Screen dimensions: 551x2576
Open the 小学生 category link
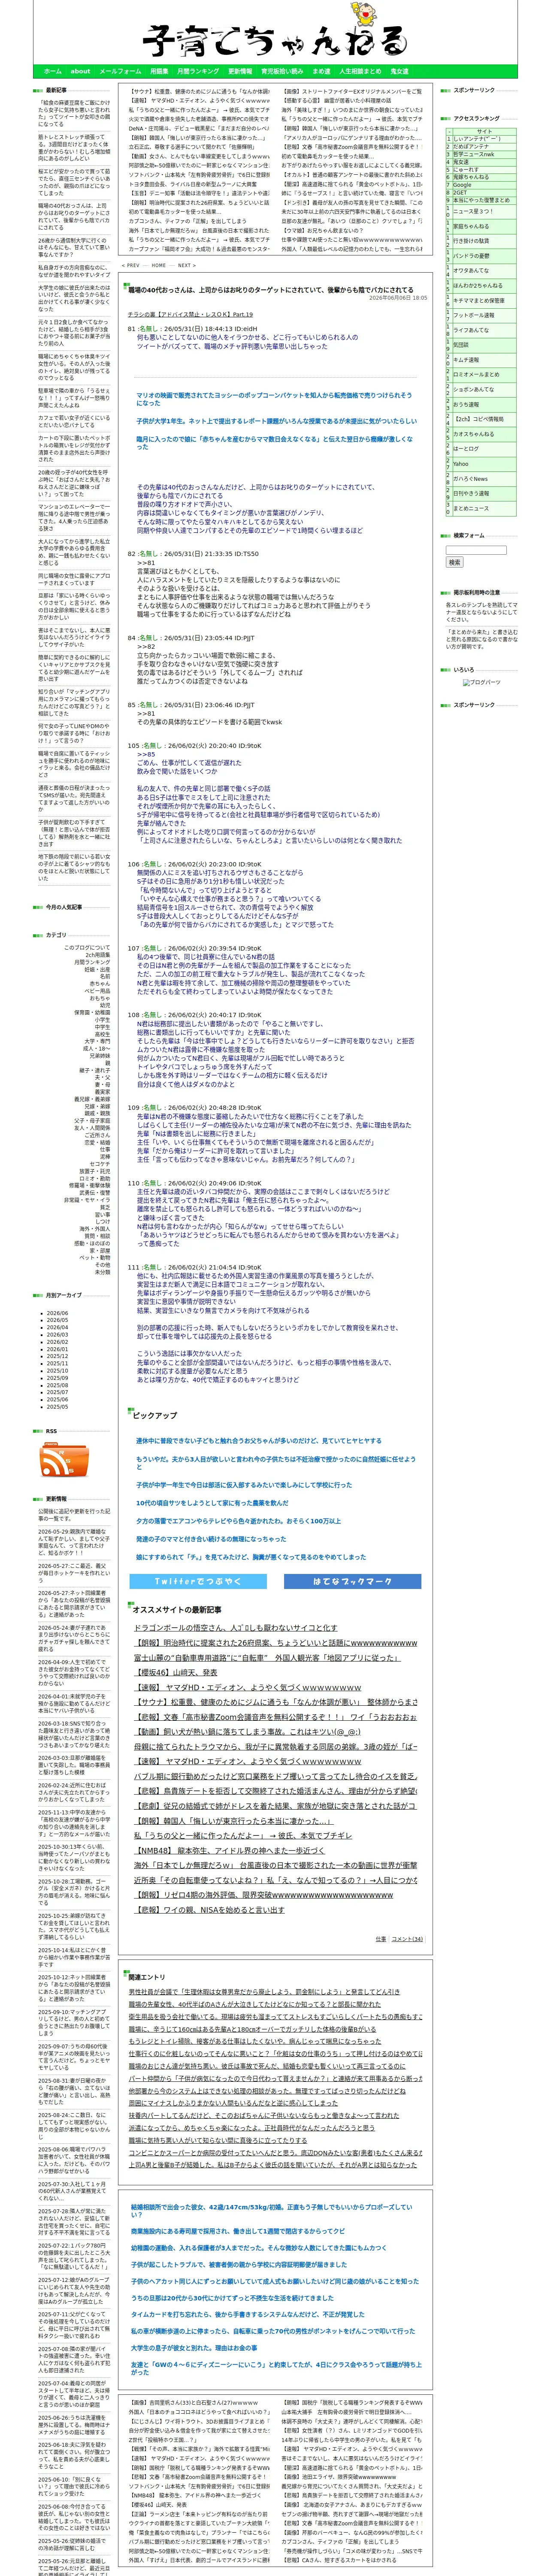(x=102, y=1020)
